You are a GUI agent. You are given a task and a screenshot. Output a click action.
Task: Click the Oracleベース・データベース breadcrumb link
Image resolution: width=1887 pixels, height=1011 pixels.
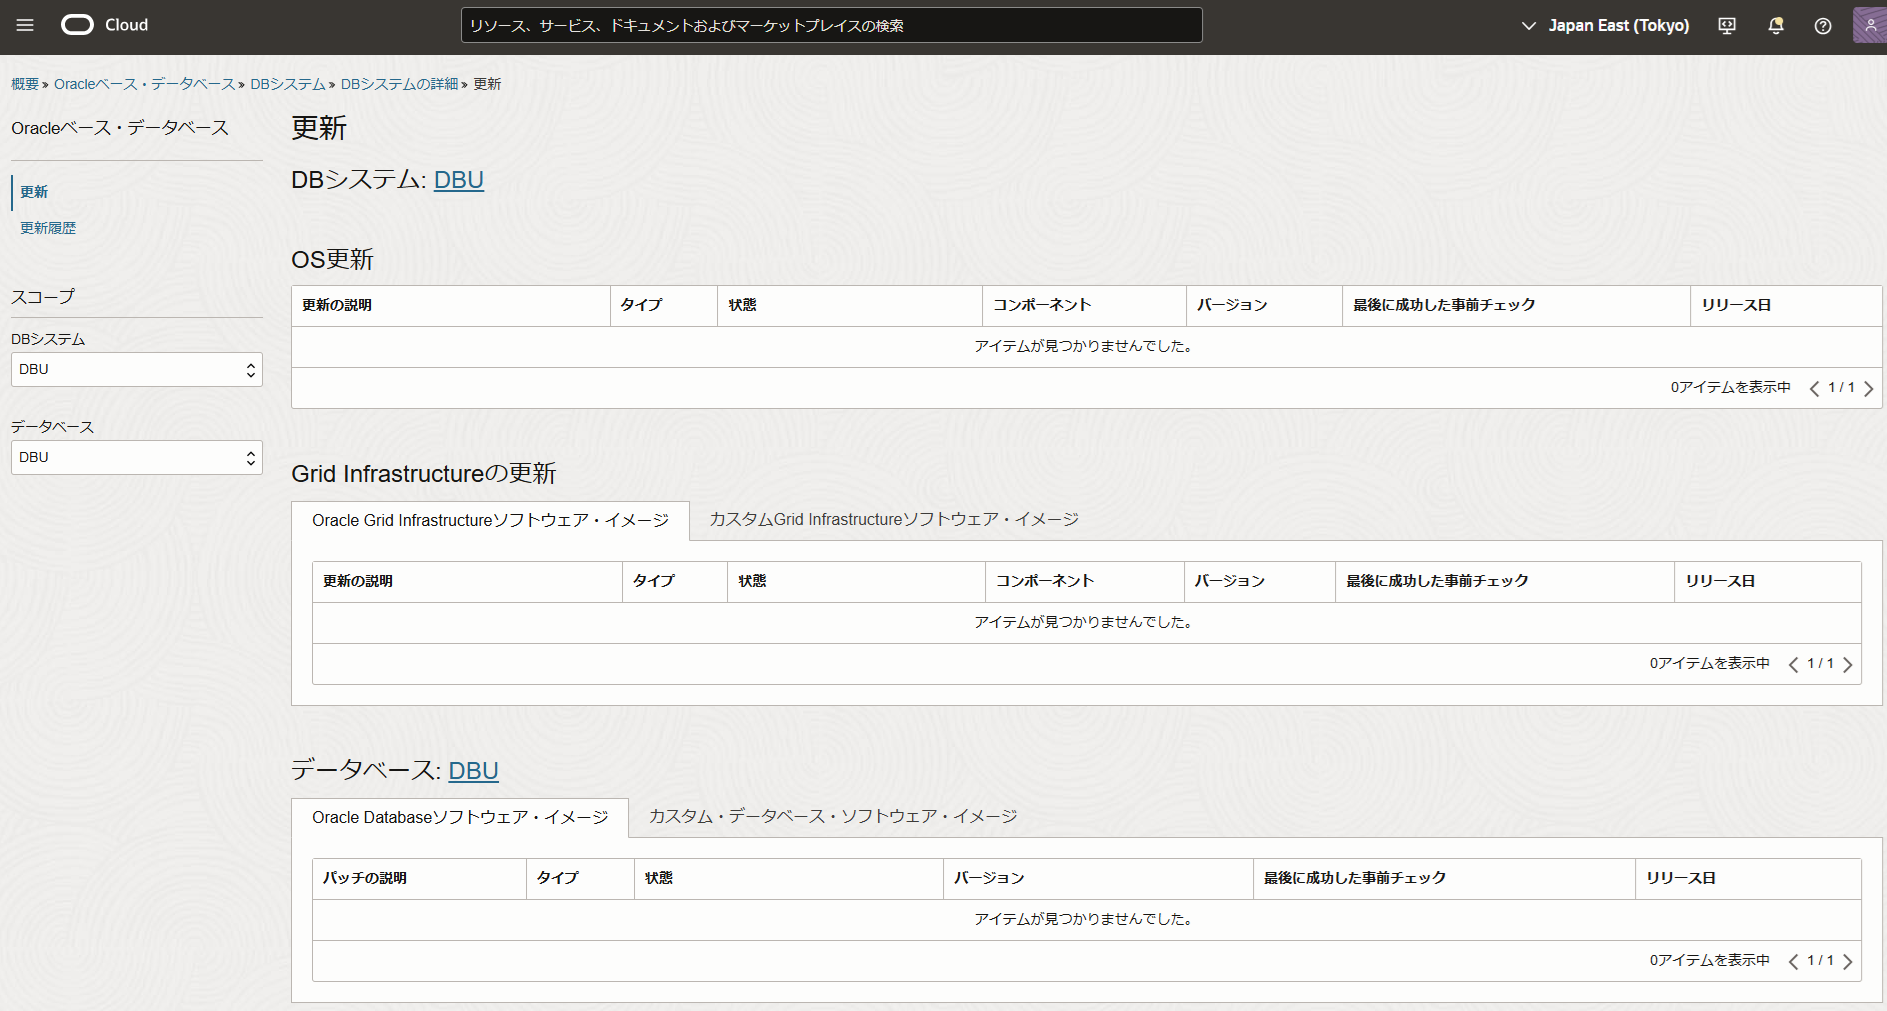click(x=145, y=84)
